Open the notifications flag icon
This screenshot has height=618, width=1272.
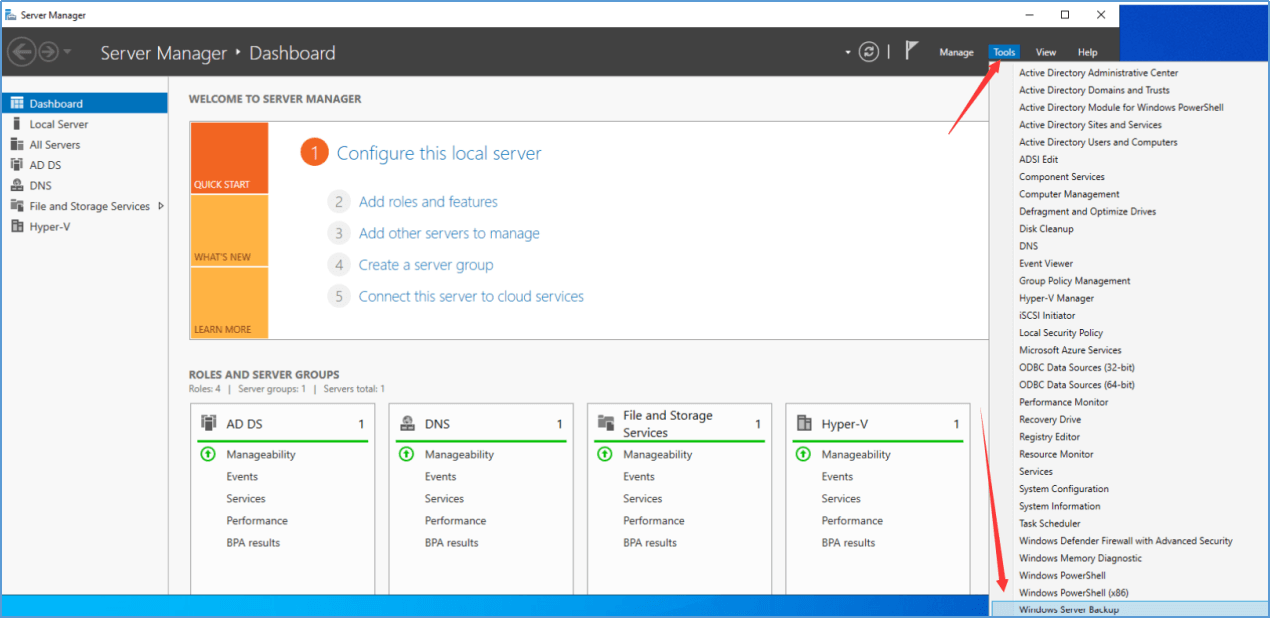[911, 50]
